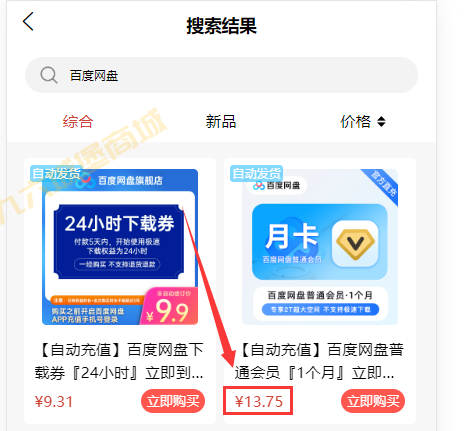Open title 百度网盘下载券『24小时』
This screenshot has width=465, height=431.
click(x=119, y=361)
